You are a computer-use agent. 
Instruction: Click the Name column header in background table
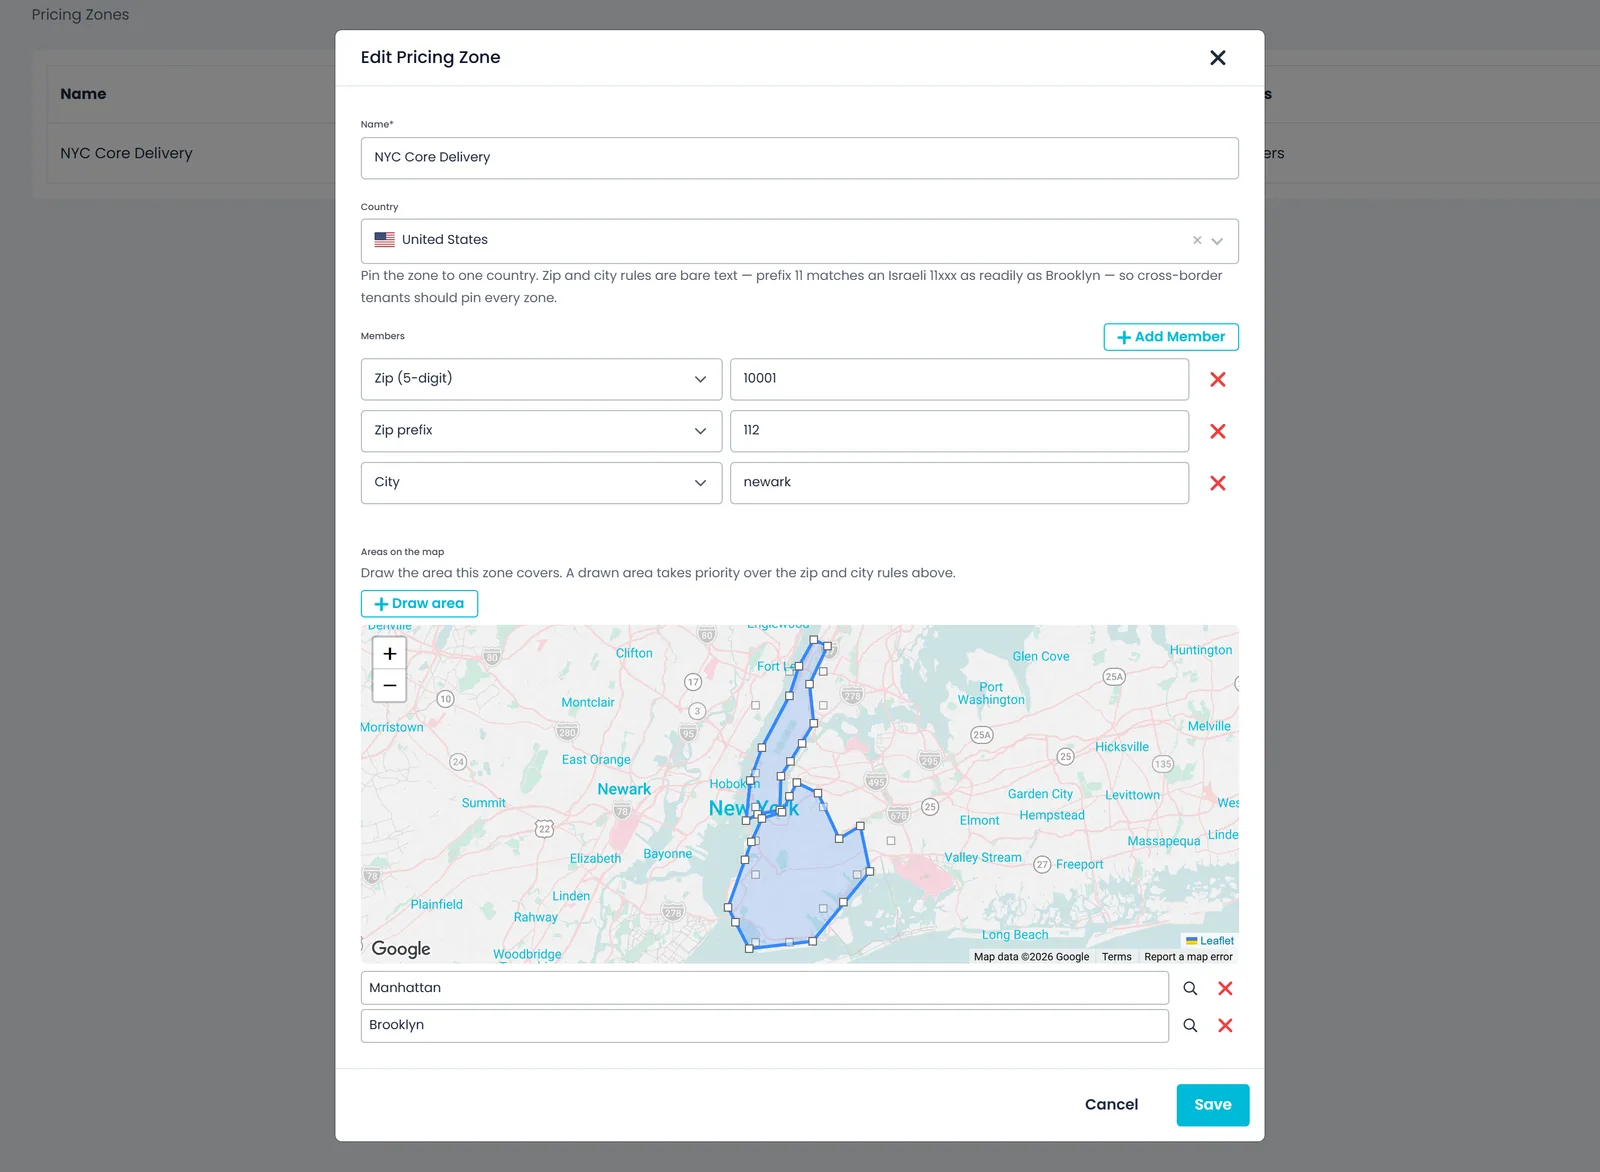click(83, 94)
